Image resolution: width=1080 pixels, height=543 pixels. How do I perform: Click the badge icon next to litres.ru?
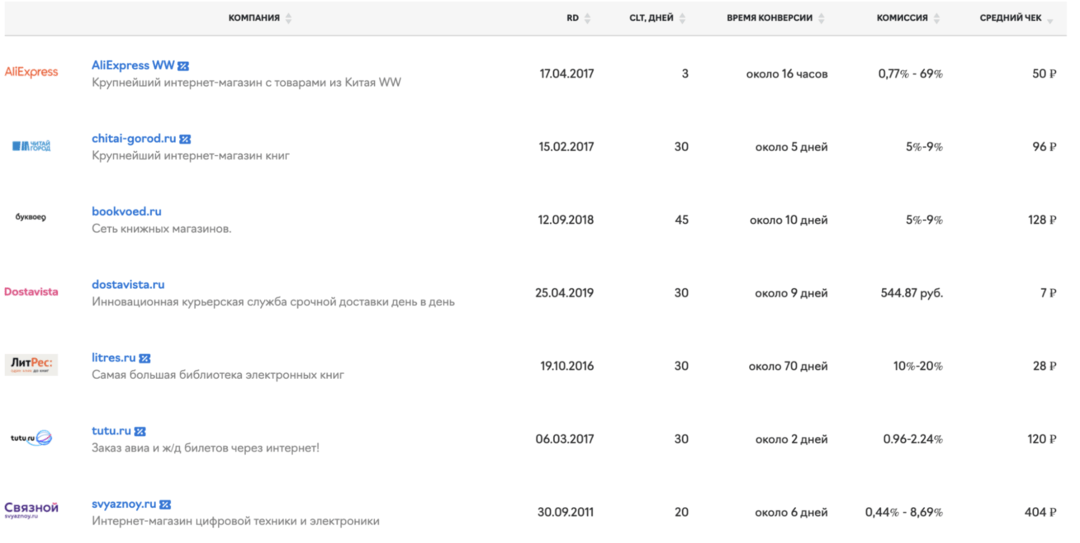(x=145, y=358)
